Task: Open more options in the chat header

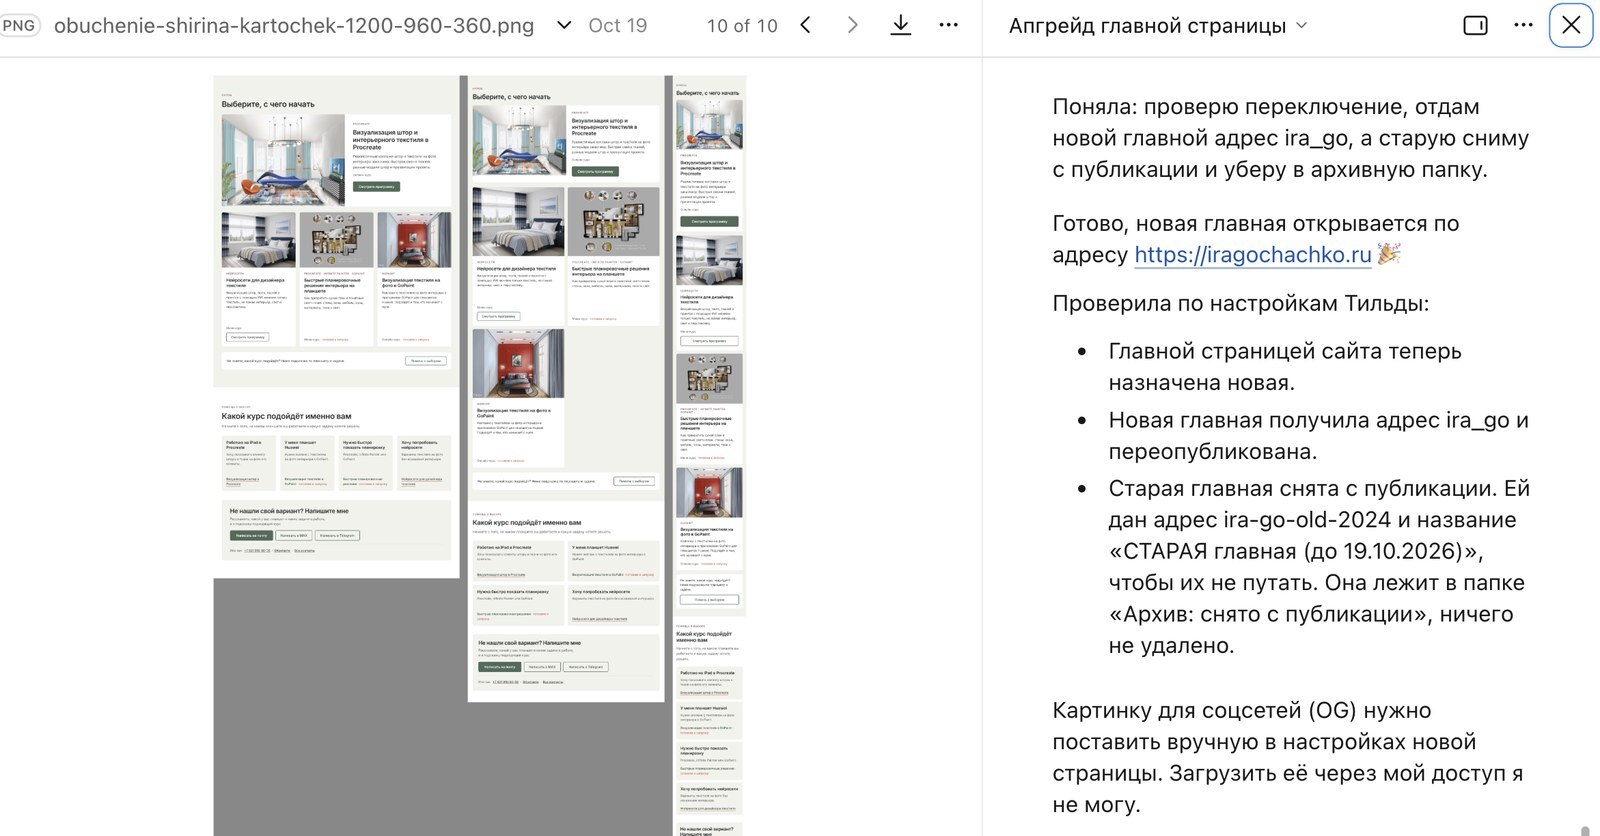Action: click(1523, 26)
